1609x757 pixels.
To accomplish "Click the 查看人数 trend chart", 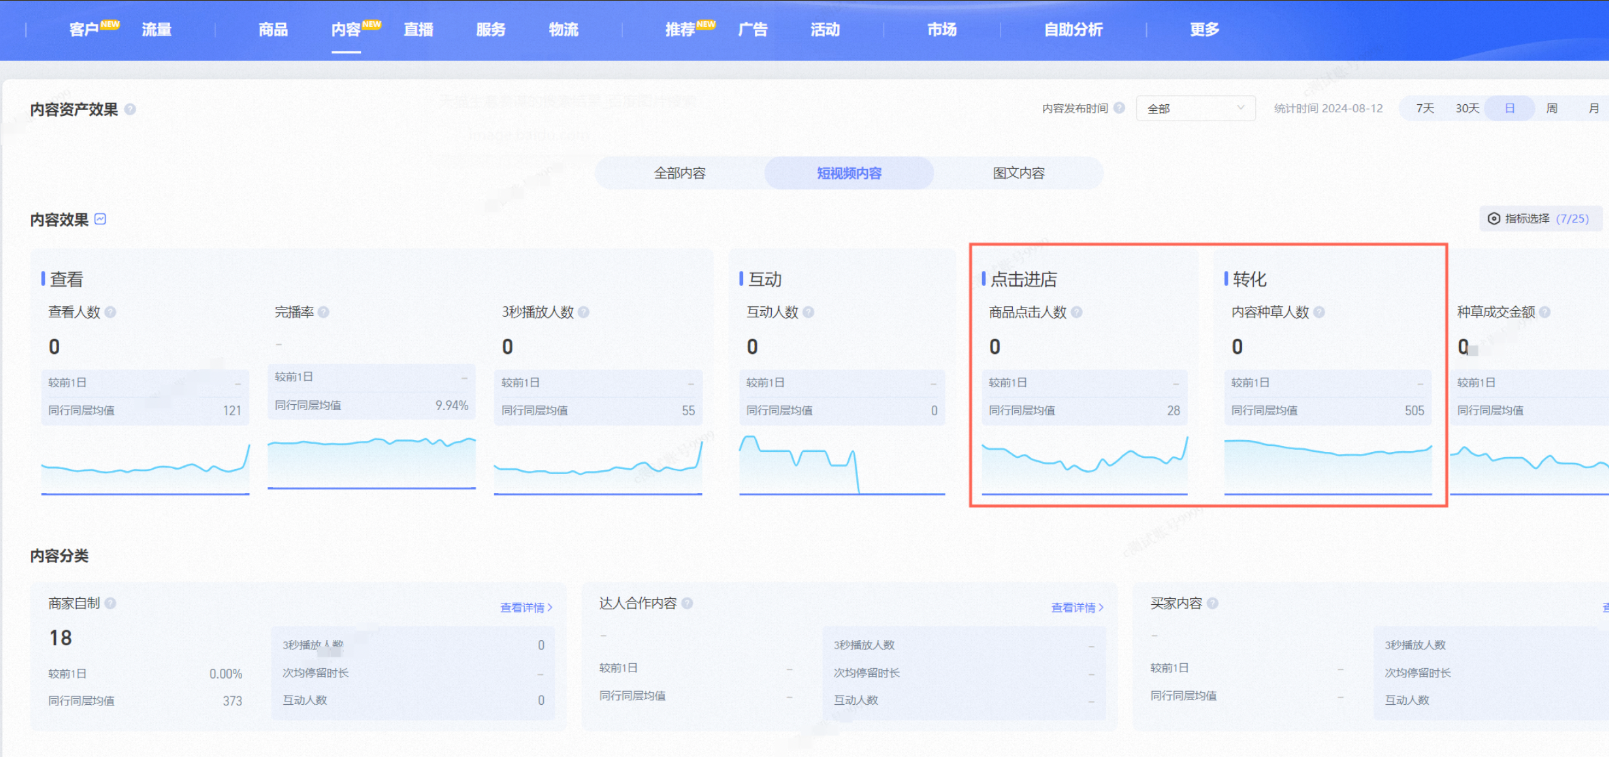I will pos(145,466).
